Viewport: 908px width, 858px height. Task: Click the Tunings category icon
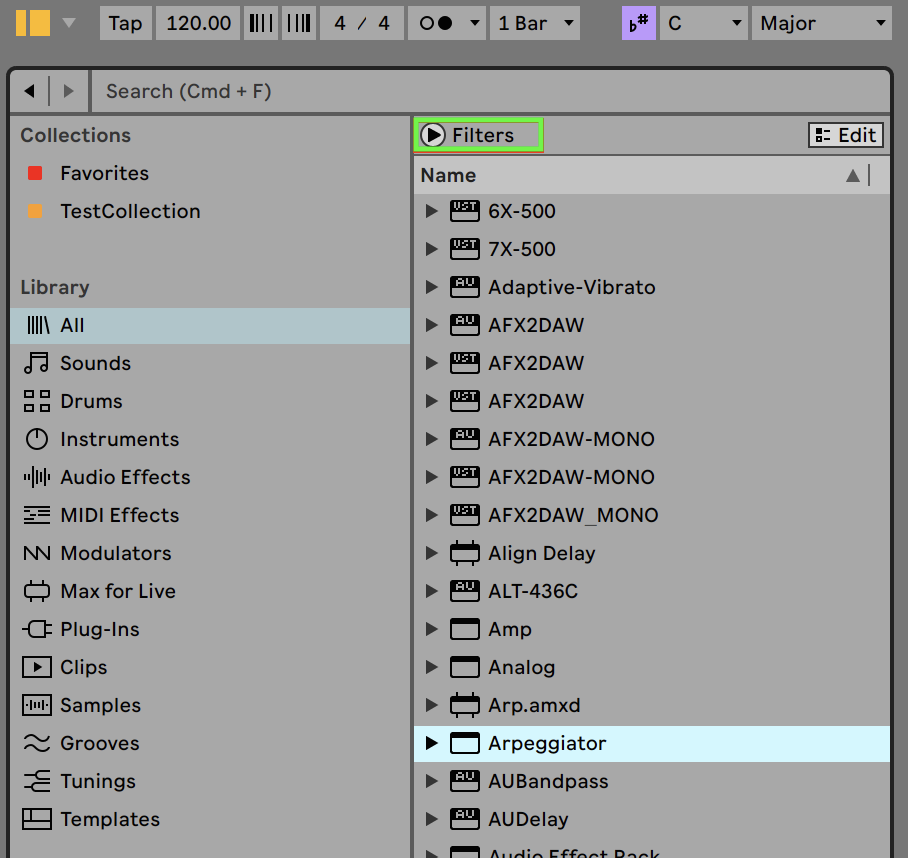[37, 781]
